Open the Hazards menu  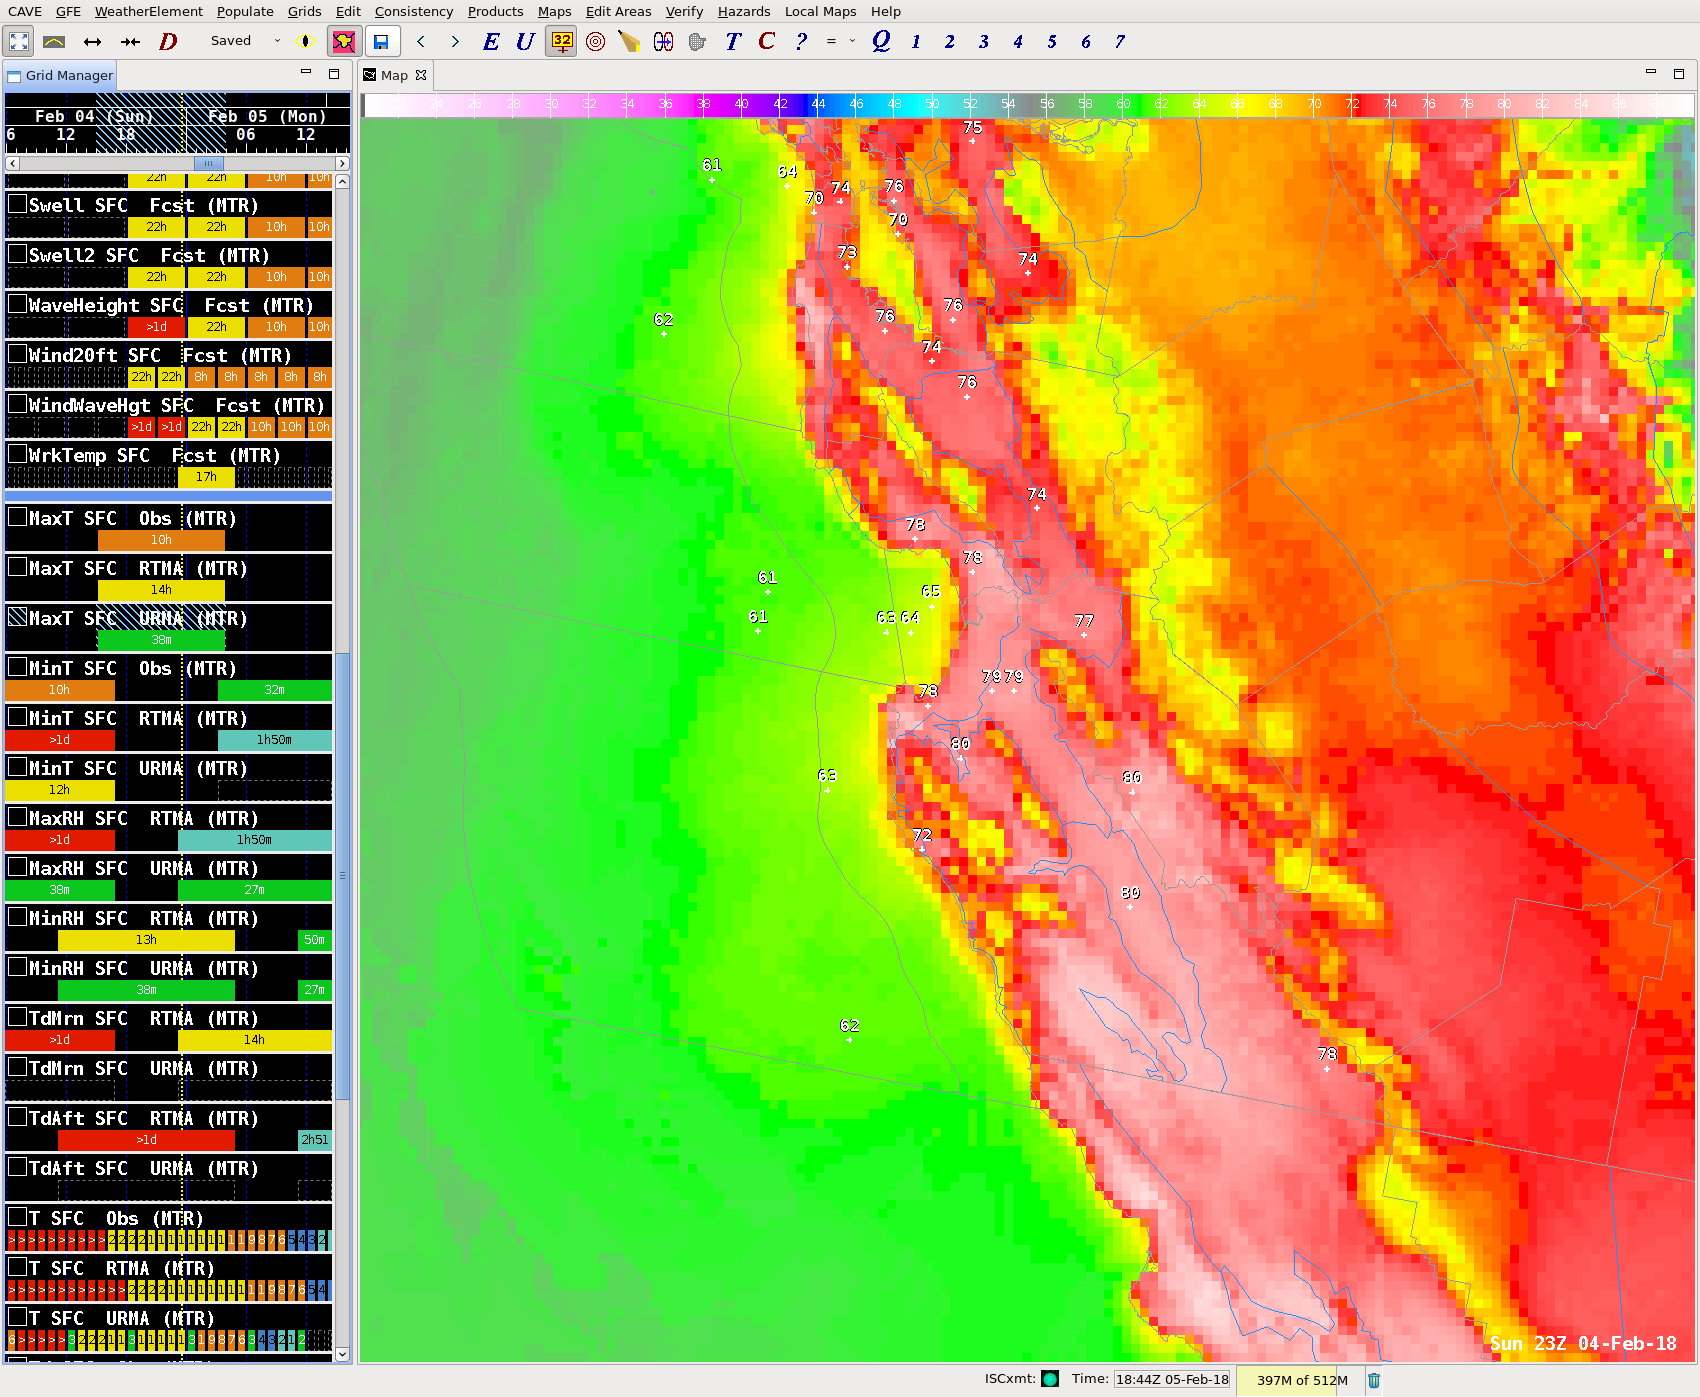pos(744,11)
